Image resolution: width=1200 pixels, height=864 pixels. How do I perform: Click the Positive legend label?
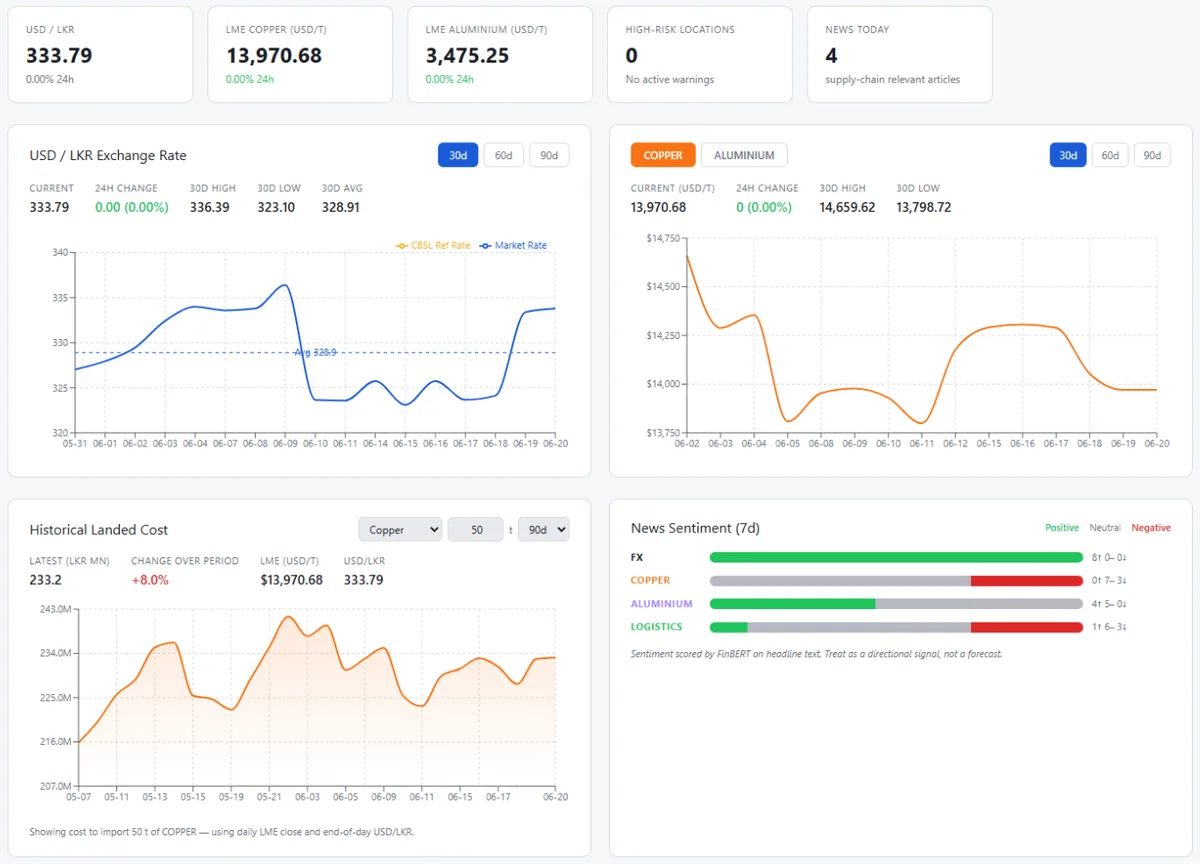tap(1062, 528)
